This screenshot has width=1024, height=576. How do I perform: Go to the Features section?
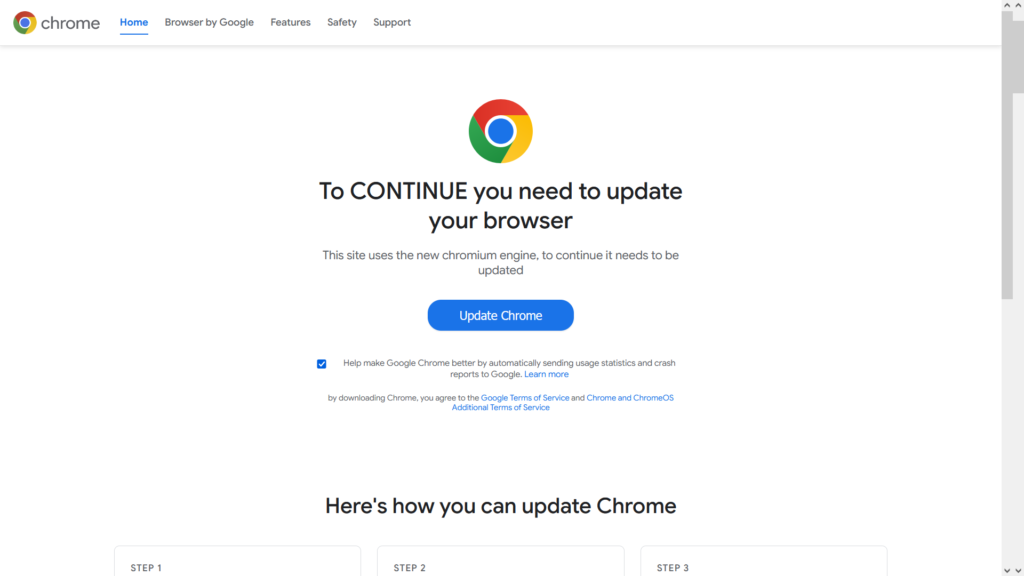tap(290, 22)
